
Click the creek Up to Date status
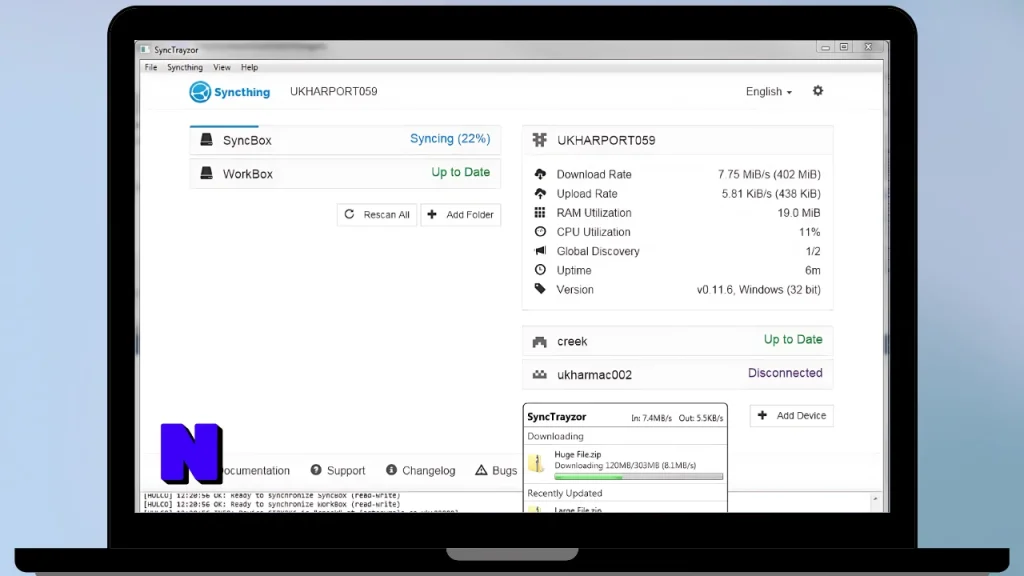pos(793,340)
